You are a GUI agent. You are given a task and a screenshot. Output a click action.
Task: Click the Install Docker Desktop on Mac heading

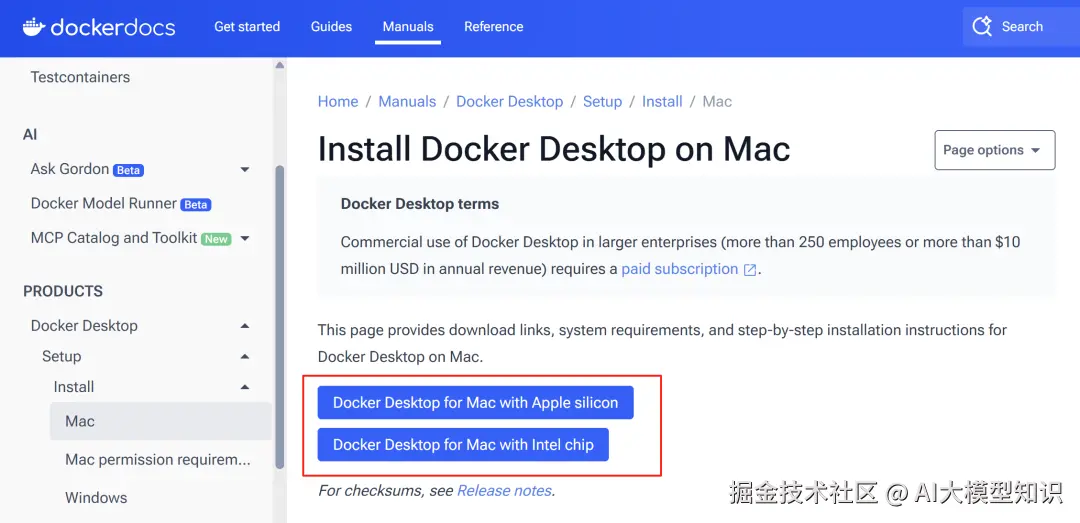tap(554, 150)
